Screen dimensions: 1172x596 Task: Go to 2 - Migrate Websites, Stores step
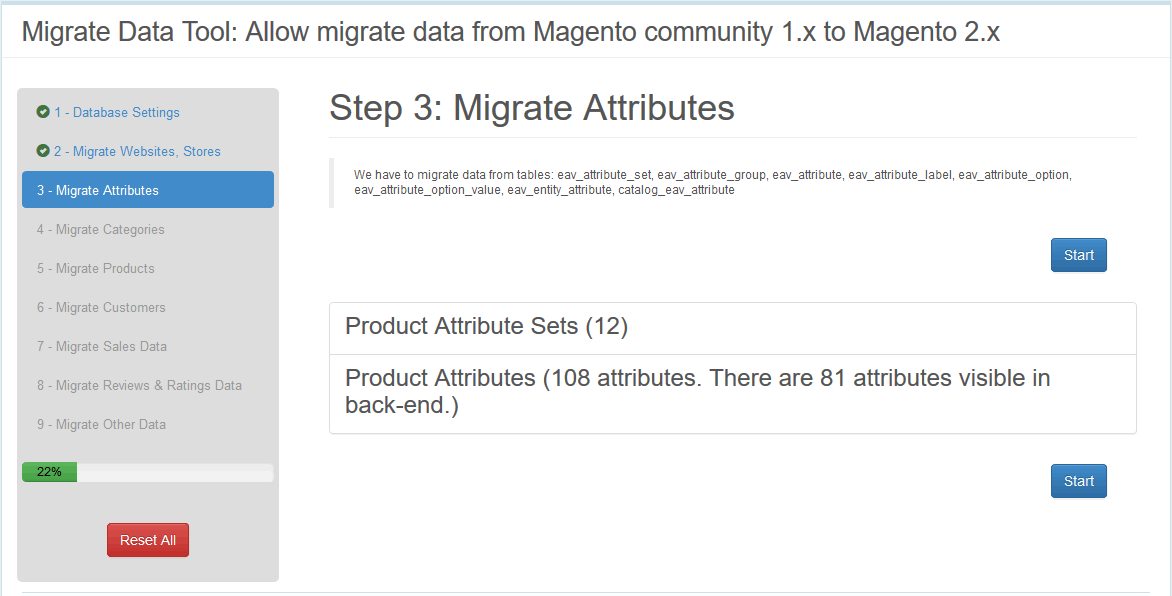click(x=137, y=151)
